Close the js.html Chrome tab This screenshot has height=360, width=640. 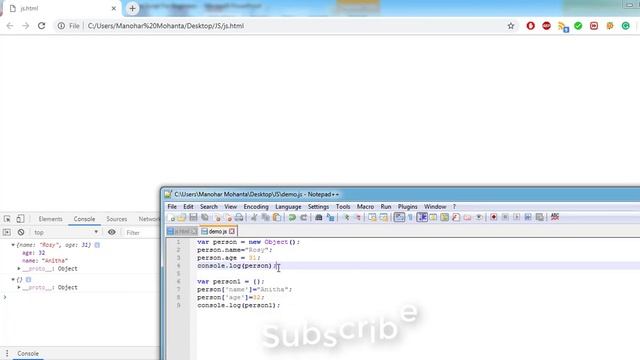[113, 8]
